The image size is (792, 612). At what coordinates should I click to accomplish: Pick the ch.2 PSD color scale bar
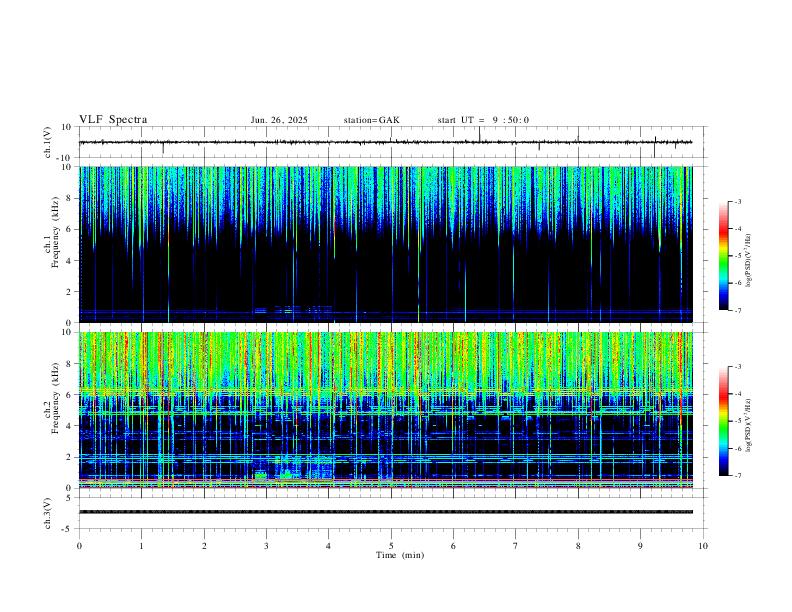724,421
